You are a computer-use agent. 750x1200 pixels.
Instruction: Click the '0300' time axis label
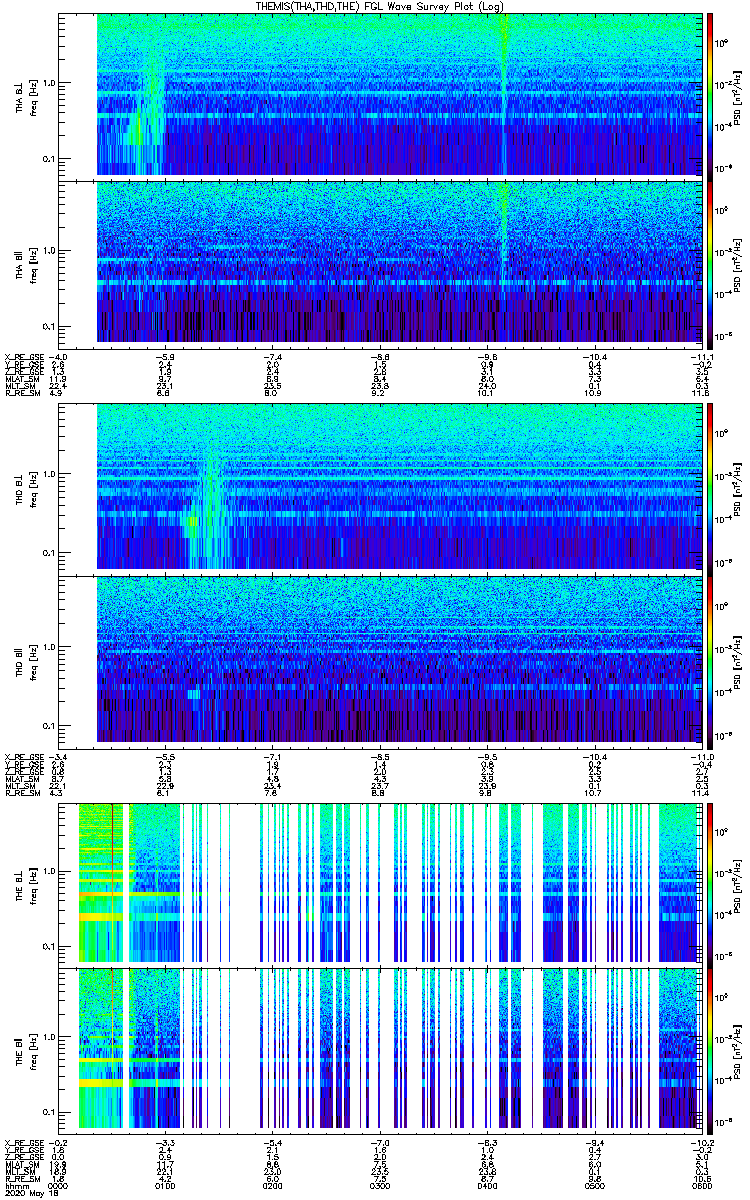(x=379, y=1186)
